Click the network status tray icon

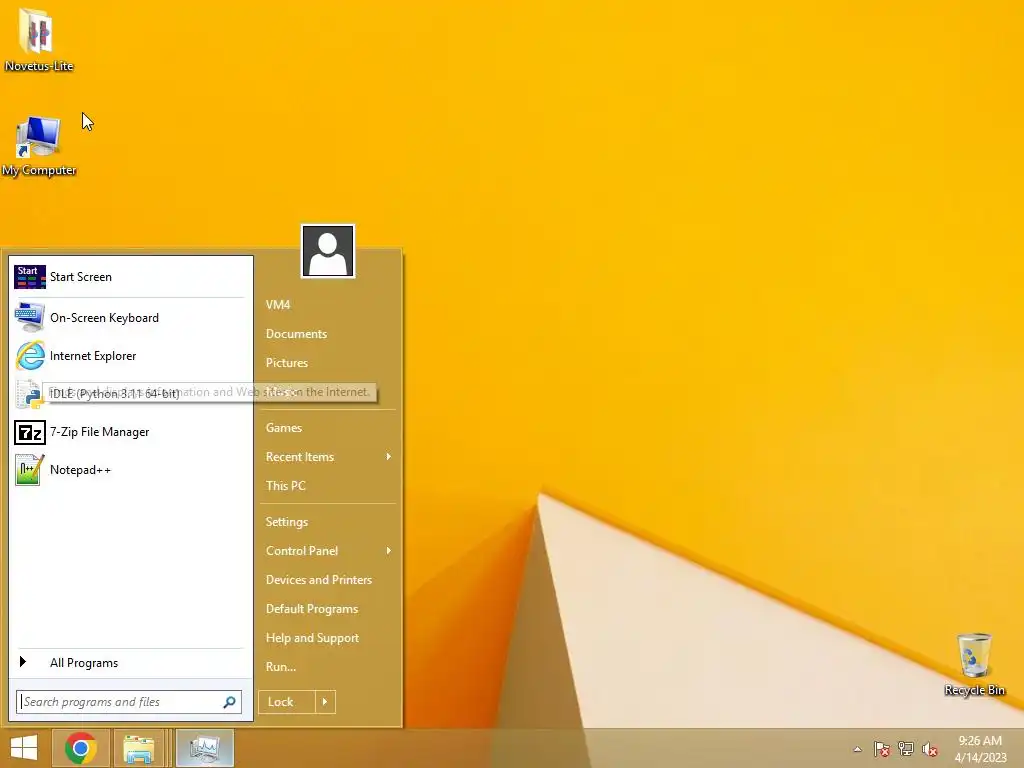point(906,749)
